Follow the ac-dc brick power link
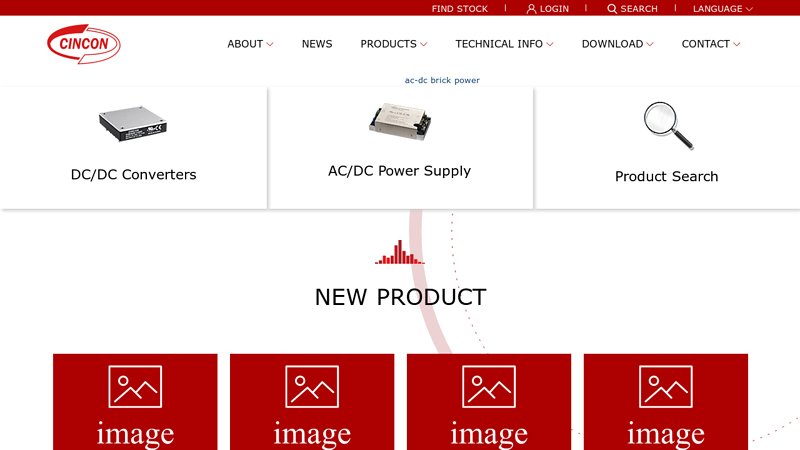The height and width of the screenshot is (450, 800). [442, 80]
